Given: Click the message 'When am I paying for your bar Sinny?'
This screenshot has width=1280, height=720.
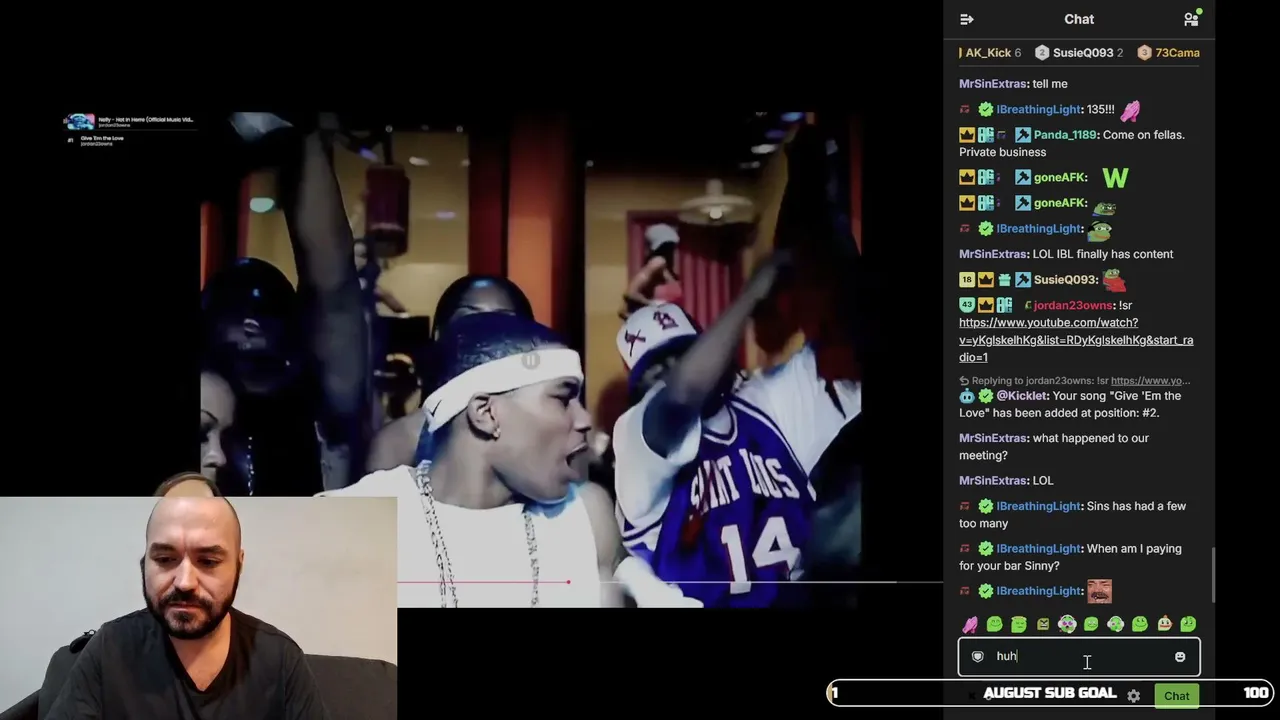Looking at the screenshot, I should click(1070, 557).
